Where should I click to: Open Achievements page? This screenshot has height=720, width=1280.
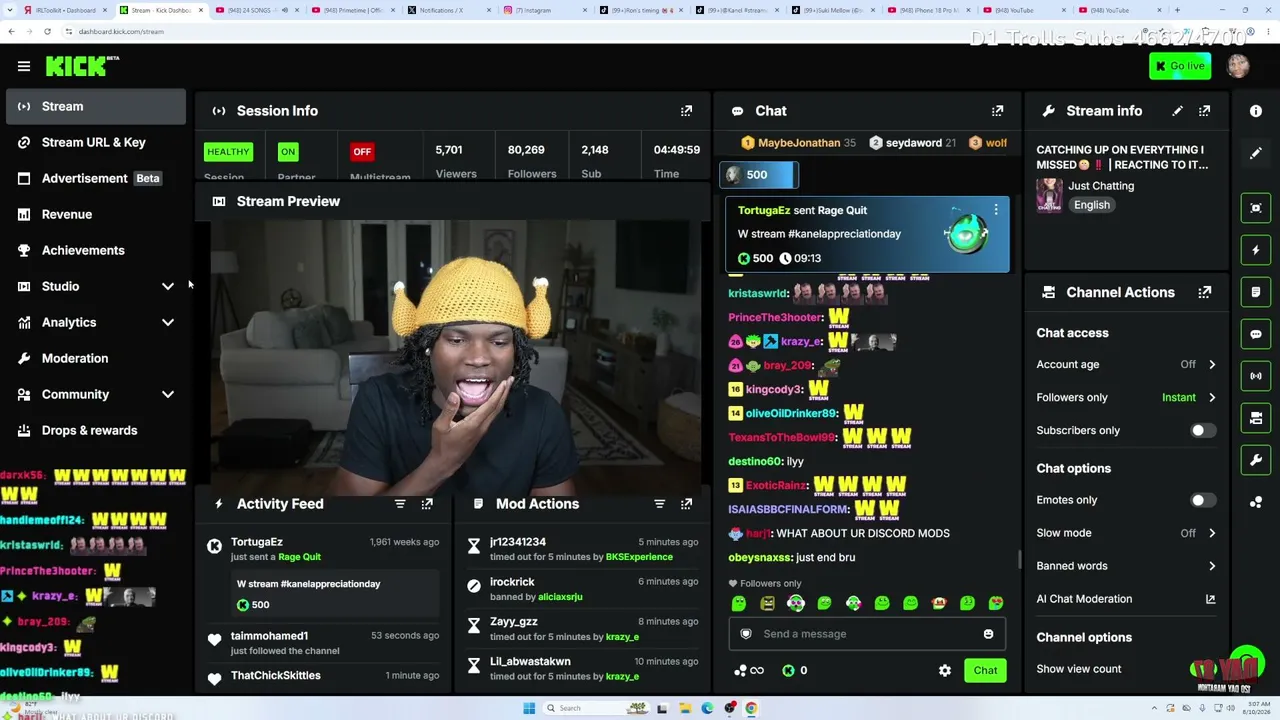click(96, 251)
